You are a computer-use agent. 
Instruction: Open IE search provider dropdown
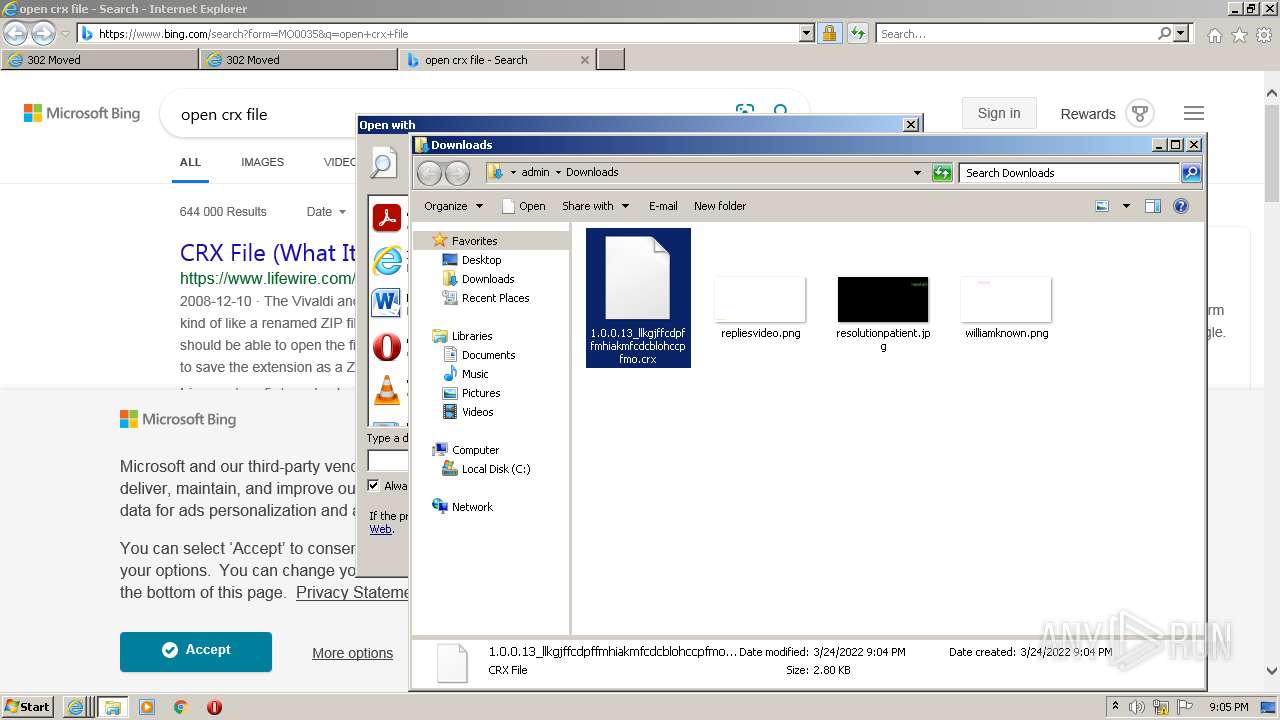point(1182,34)
